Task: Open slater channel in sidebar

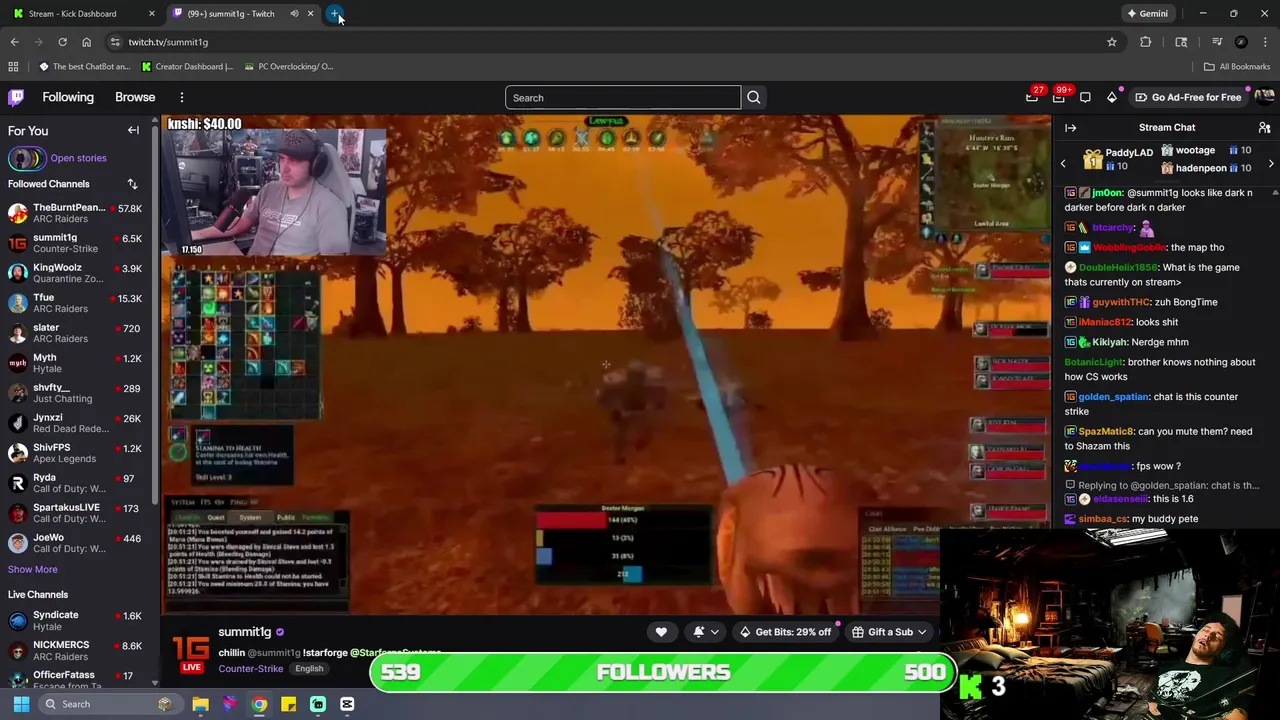Action: point(77,333)
